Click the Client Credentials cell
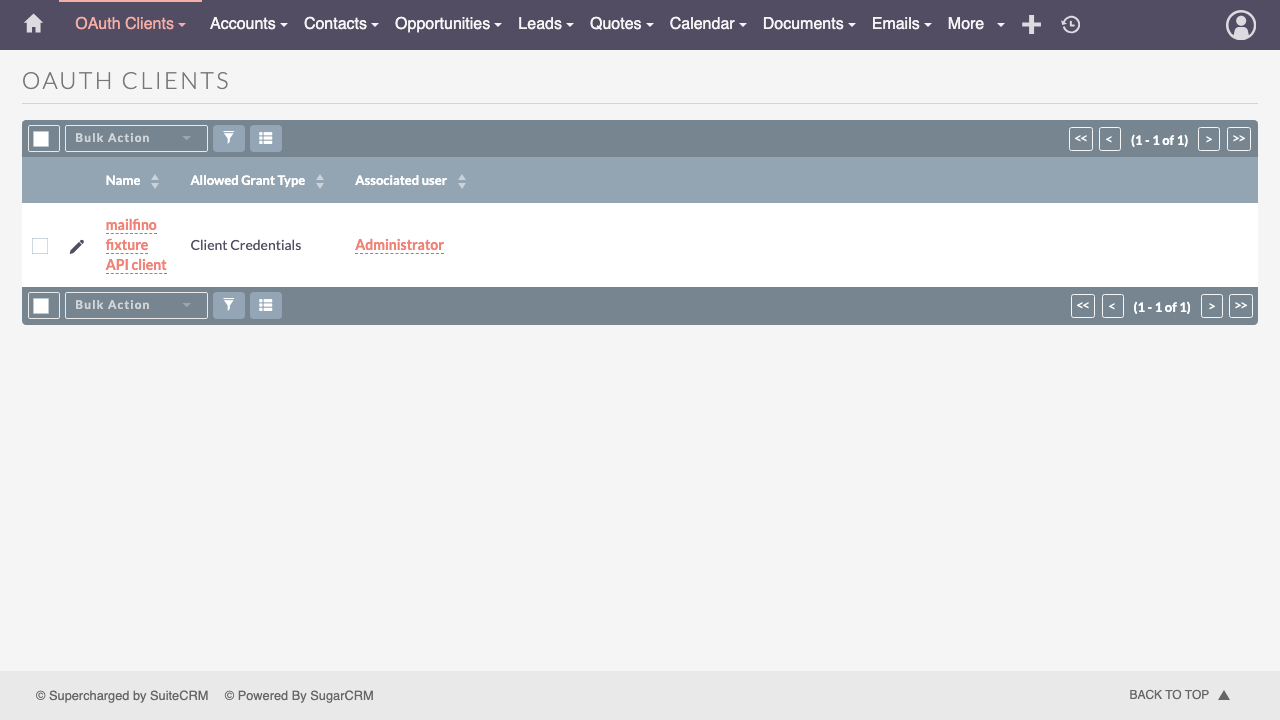 point(246,245)
